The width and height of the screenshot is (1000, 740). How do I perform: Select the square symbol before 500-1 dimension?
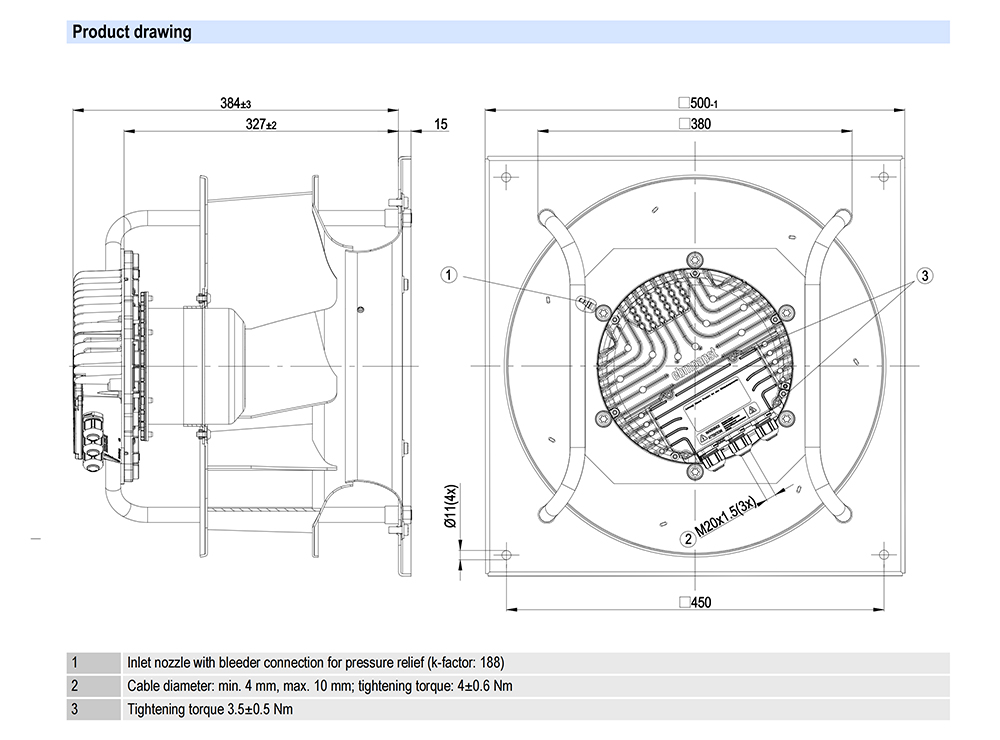coord(684,103)
